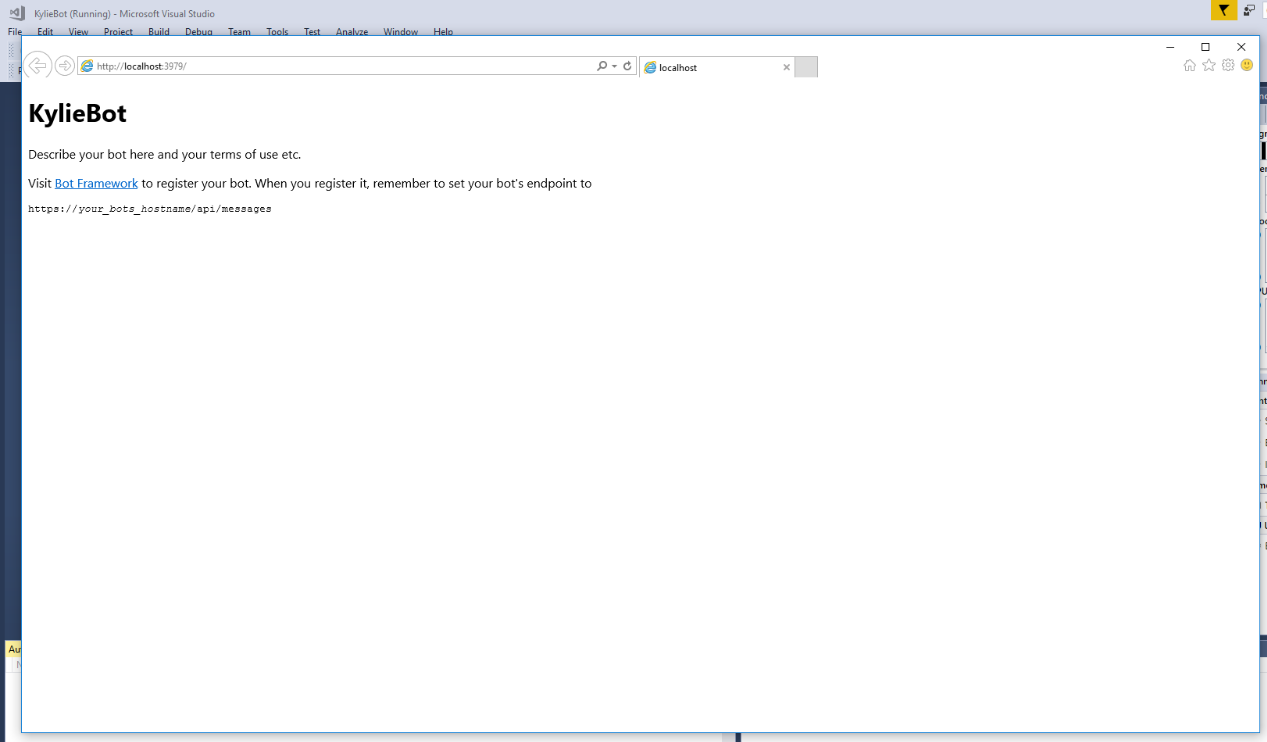
Task: Open the address bar autocomplete dropdown arrow
Action: click(614, 66)
